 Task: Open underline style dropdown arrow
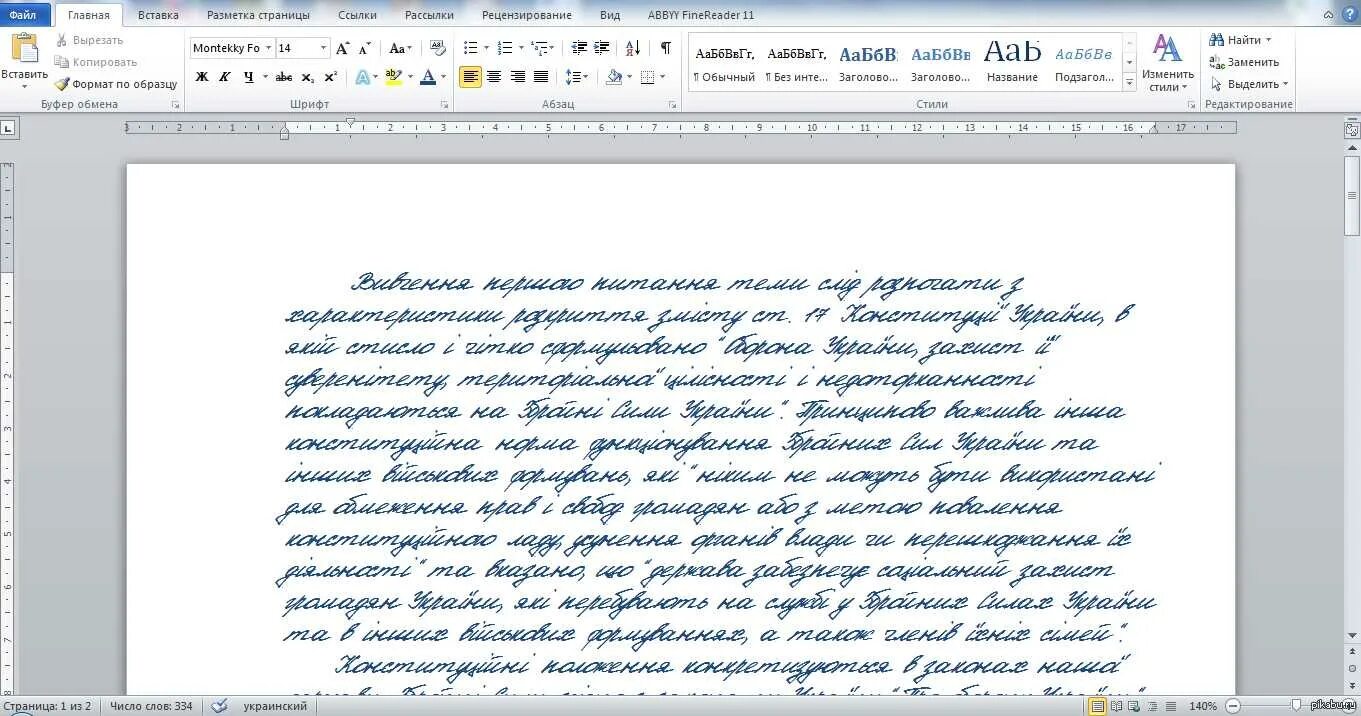(265, 77)
